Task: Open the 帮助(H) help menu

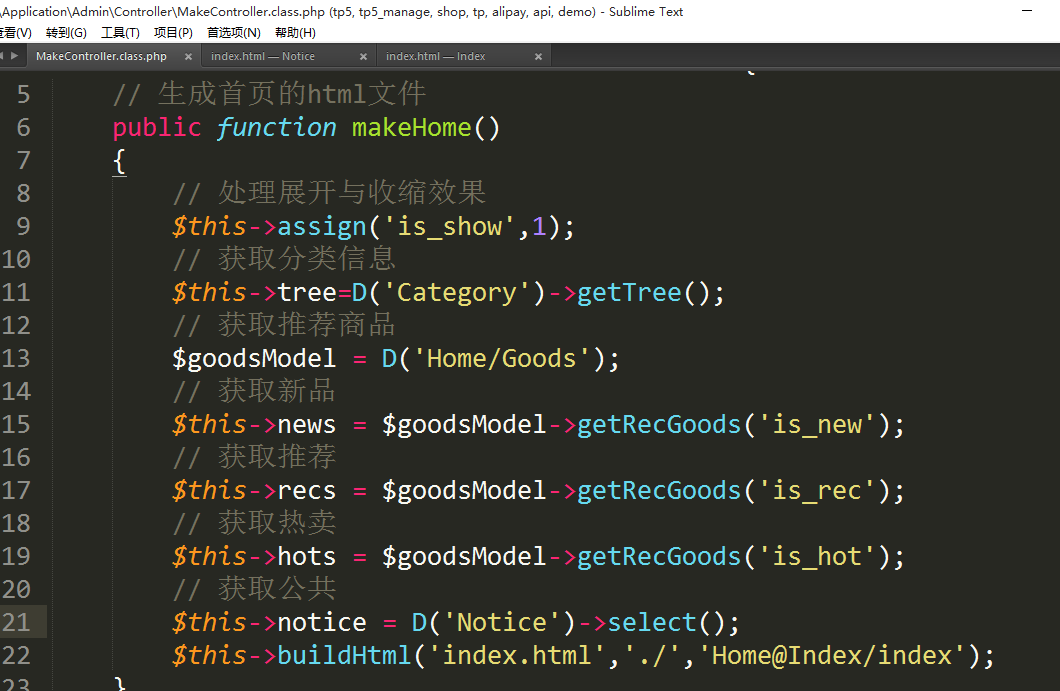Action: (295, 33)
